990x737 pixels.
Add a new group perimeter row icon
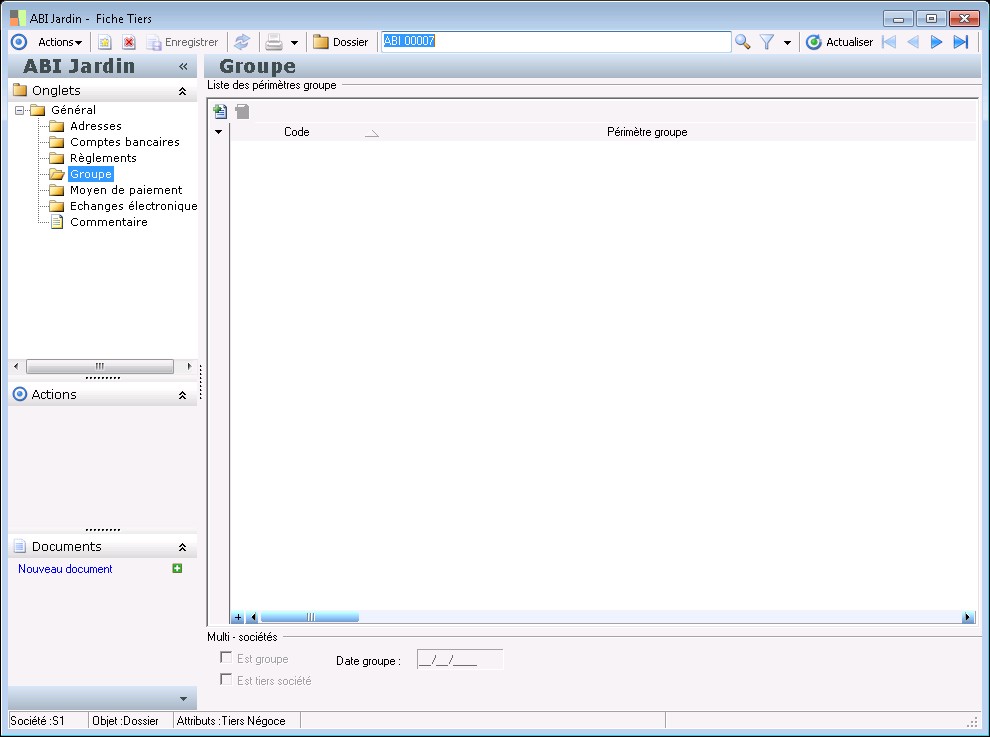[220, 112]
